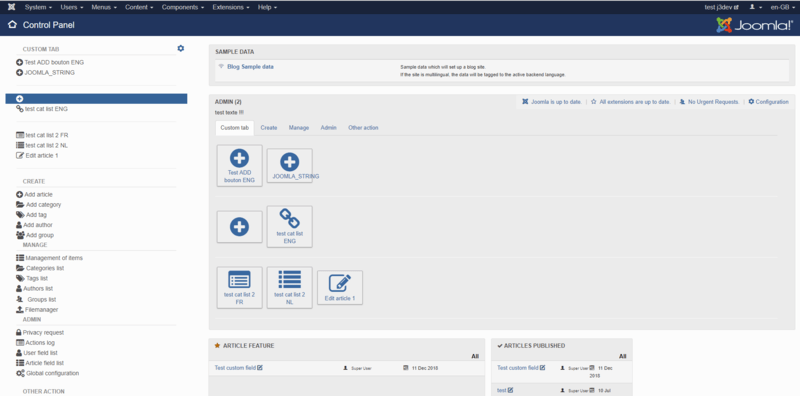Switch to the Other action tab
The width and height of the screenshot is (800, 396).
tap(363, 128)
